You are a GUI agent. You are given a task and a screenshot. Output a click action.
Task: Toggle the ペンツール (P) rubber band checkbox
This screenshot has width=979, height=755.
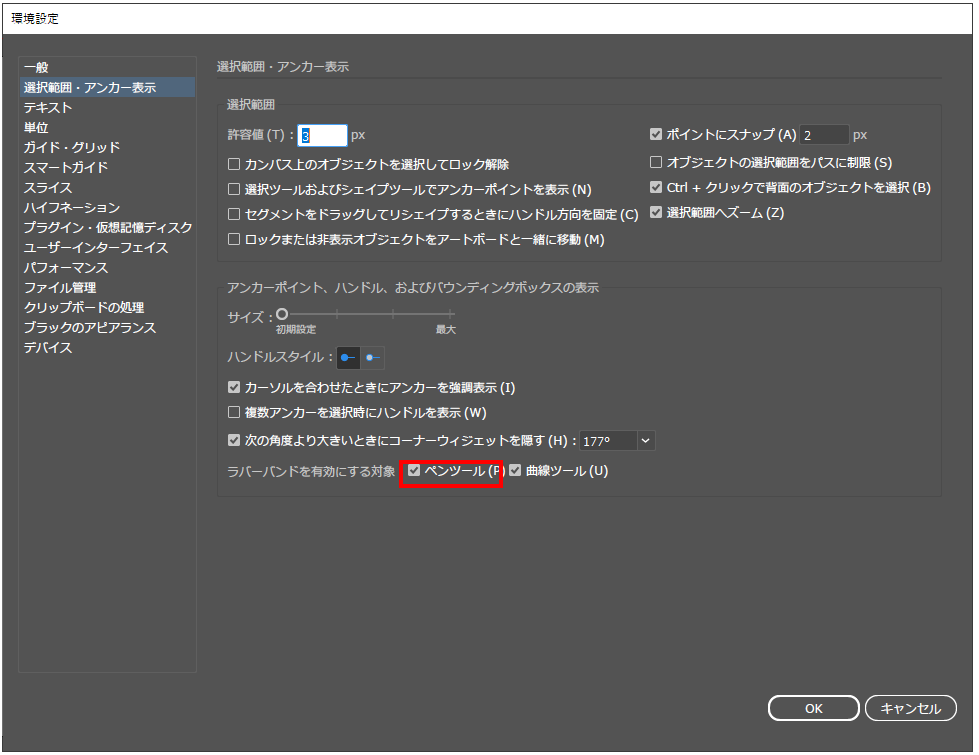(x=414, y=471)
